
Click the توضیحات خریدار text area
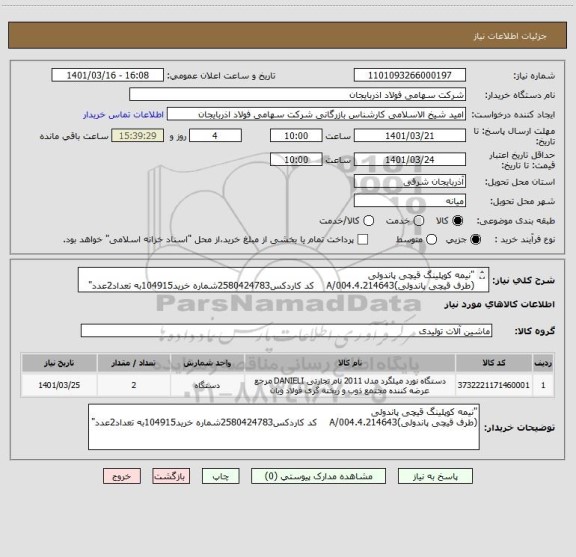click(284, 427)
